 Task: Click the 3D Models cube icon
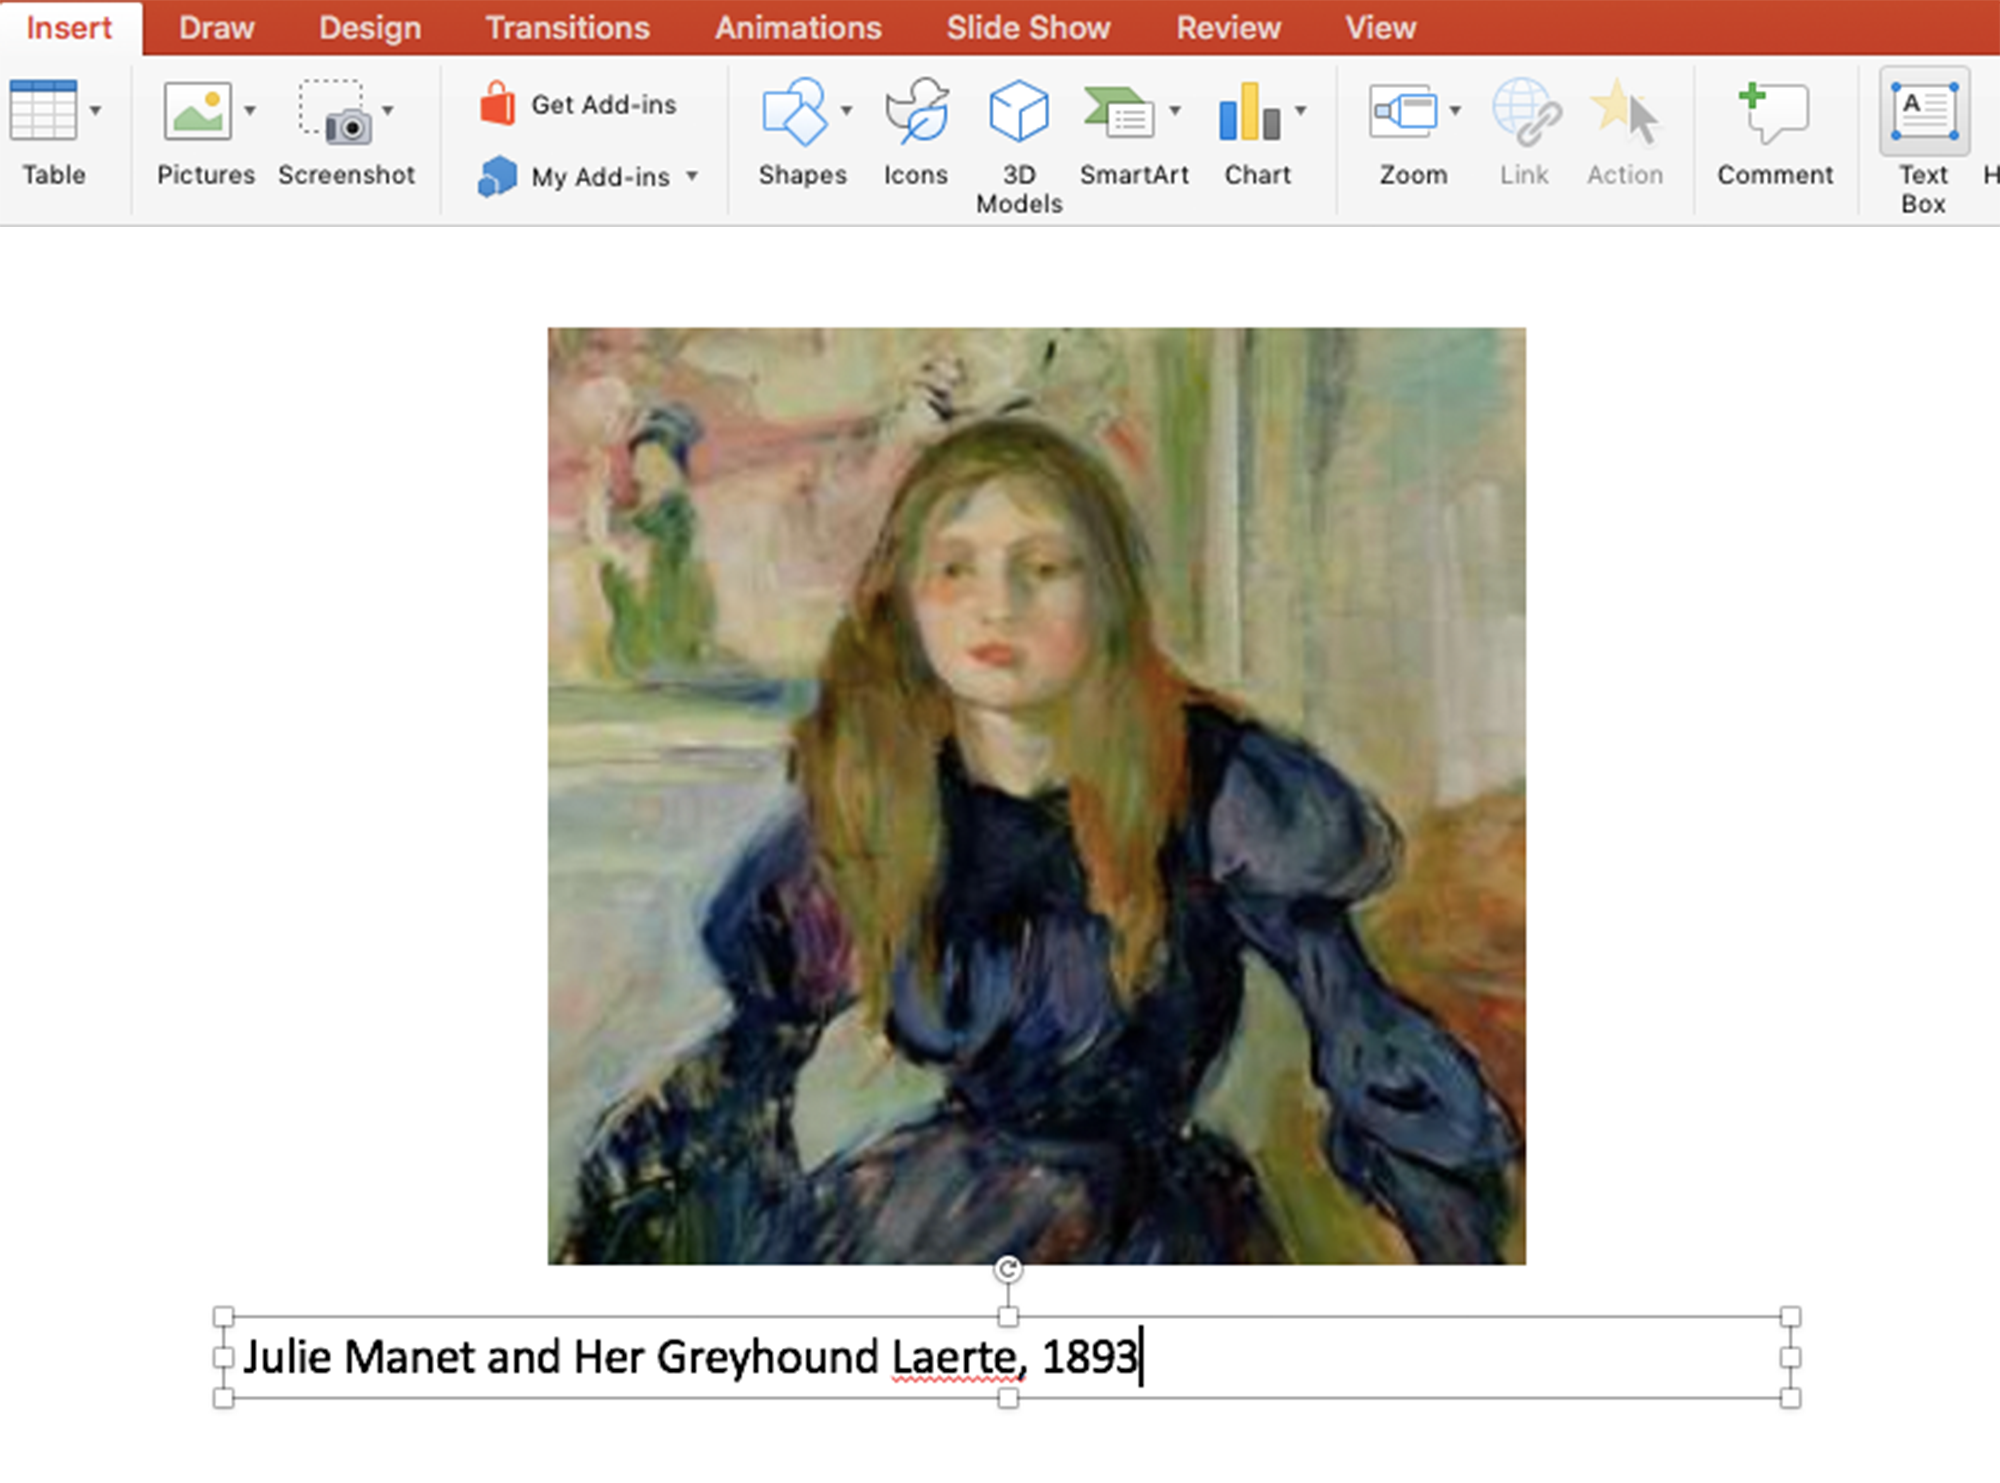1019,111
